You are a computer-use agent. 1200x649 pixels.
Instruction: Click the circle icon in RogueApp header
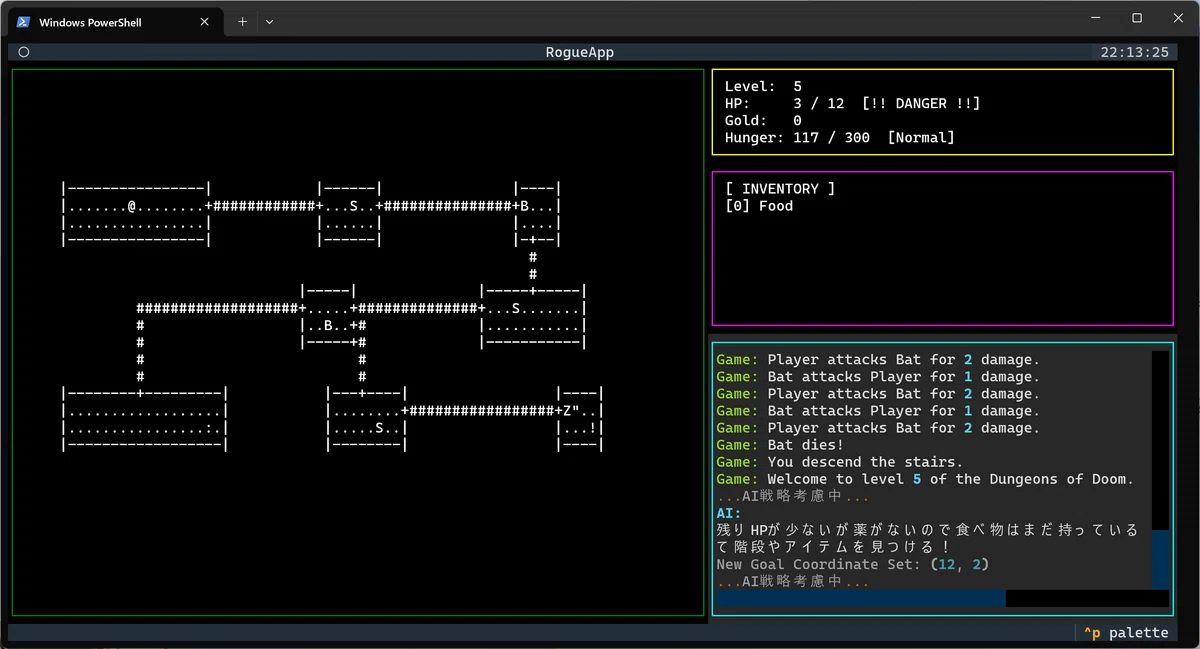pos(23,52)
